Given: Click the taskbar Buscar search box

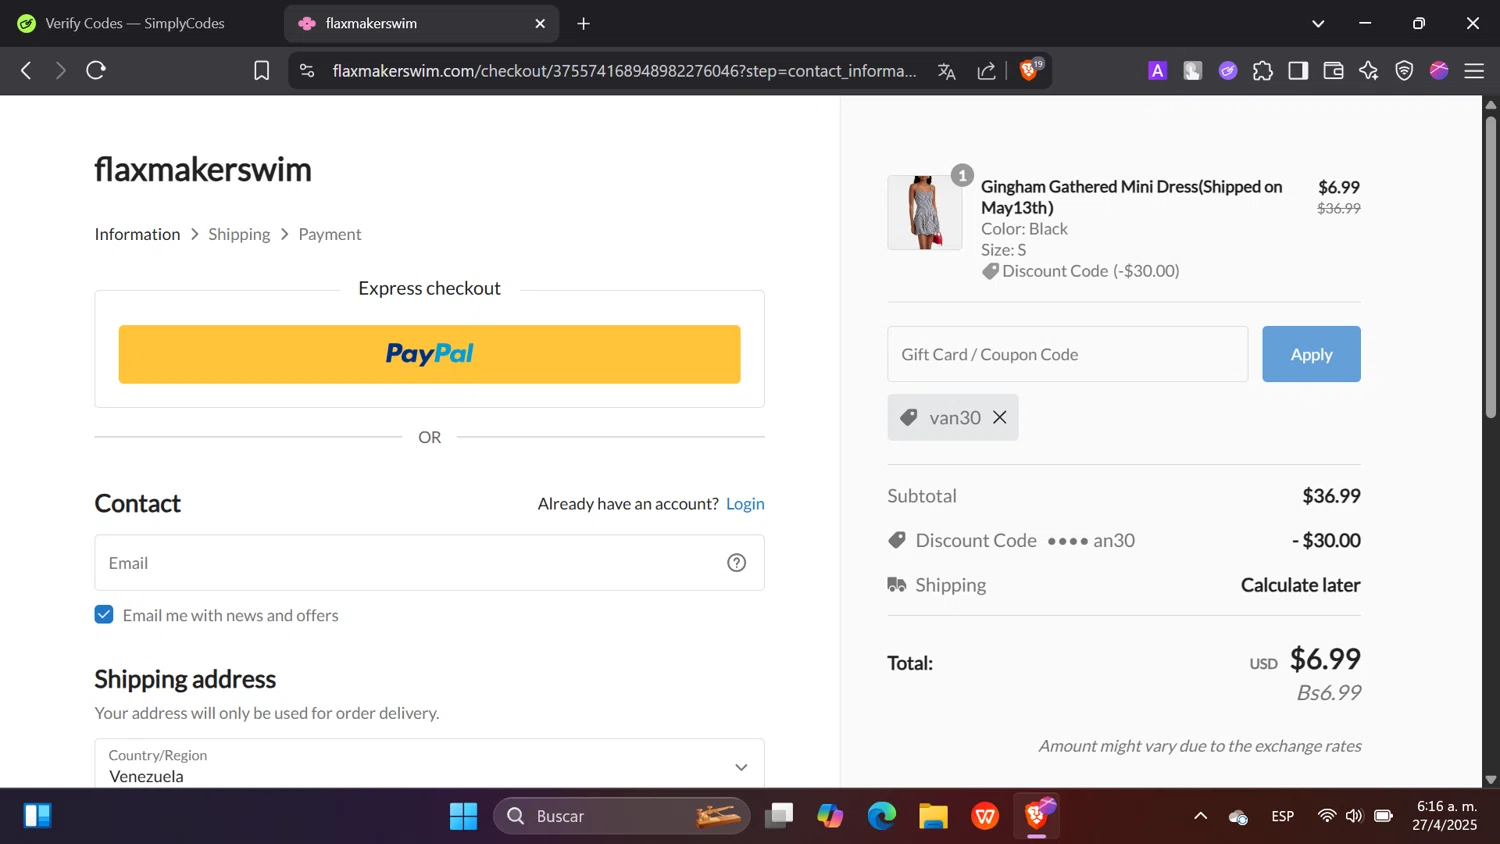Looking at the screenshot, I should [x=621, y=816].
